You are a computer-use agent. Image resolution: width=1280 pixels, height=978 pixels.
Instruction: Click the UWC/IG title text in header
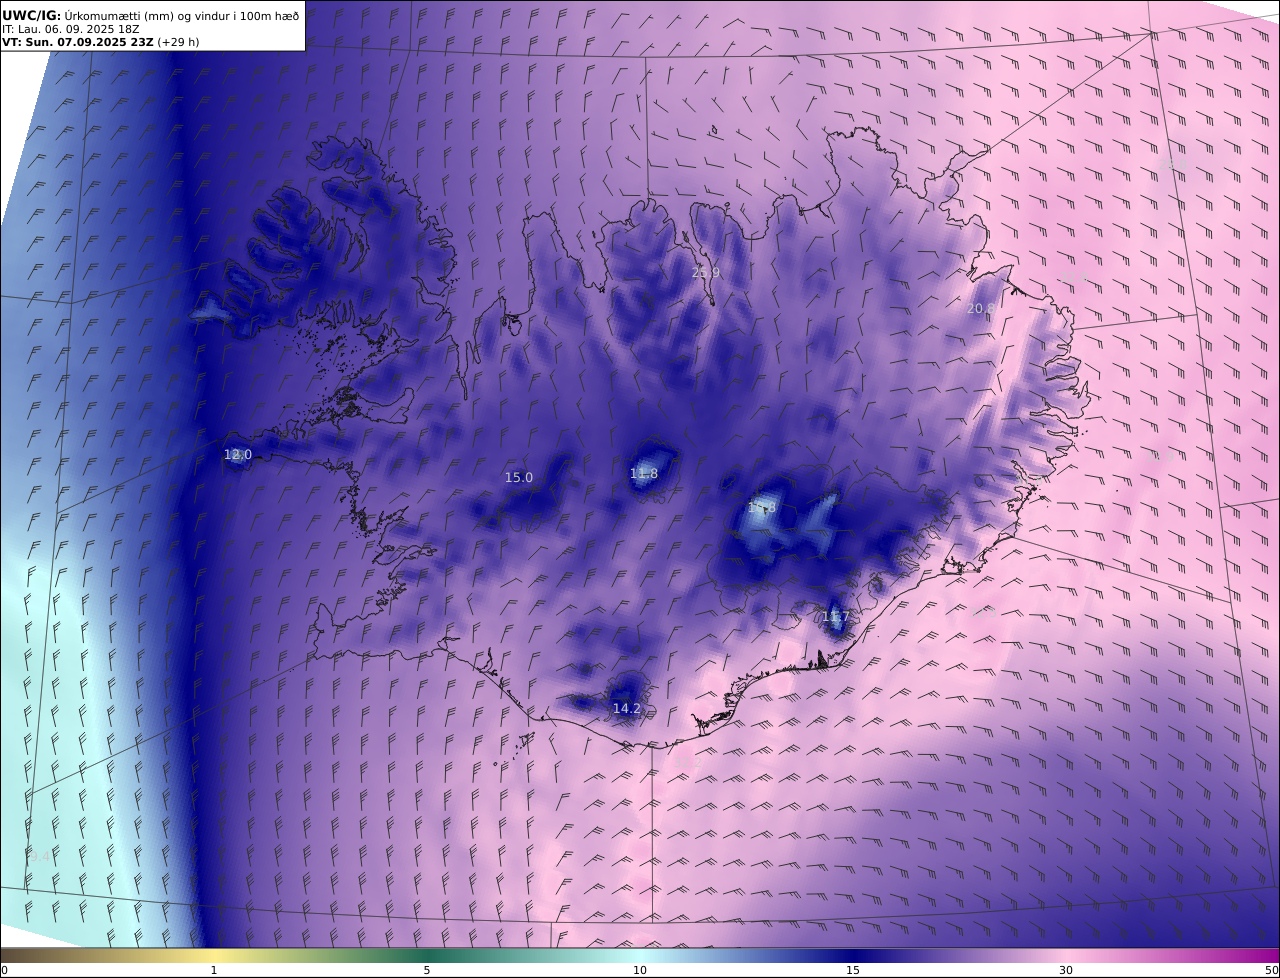[x=32, y=15]
